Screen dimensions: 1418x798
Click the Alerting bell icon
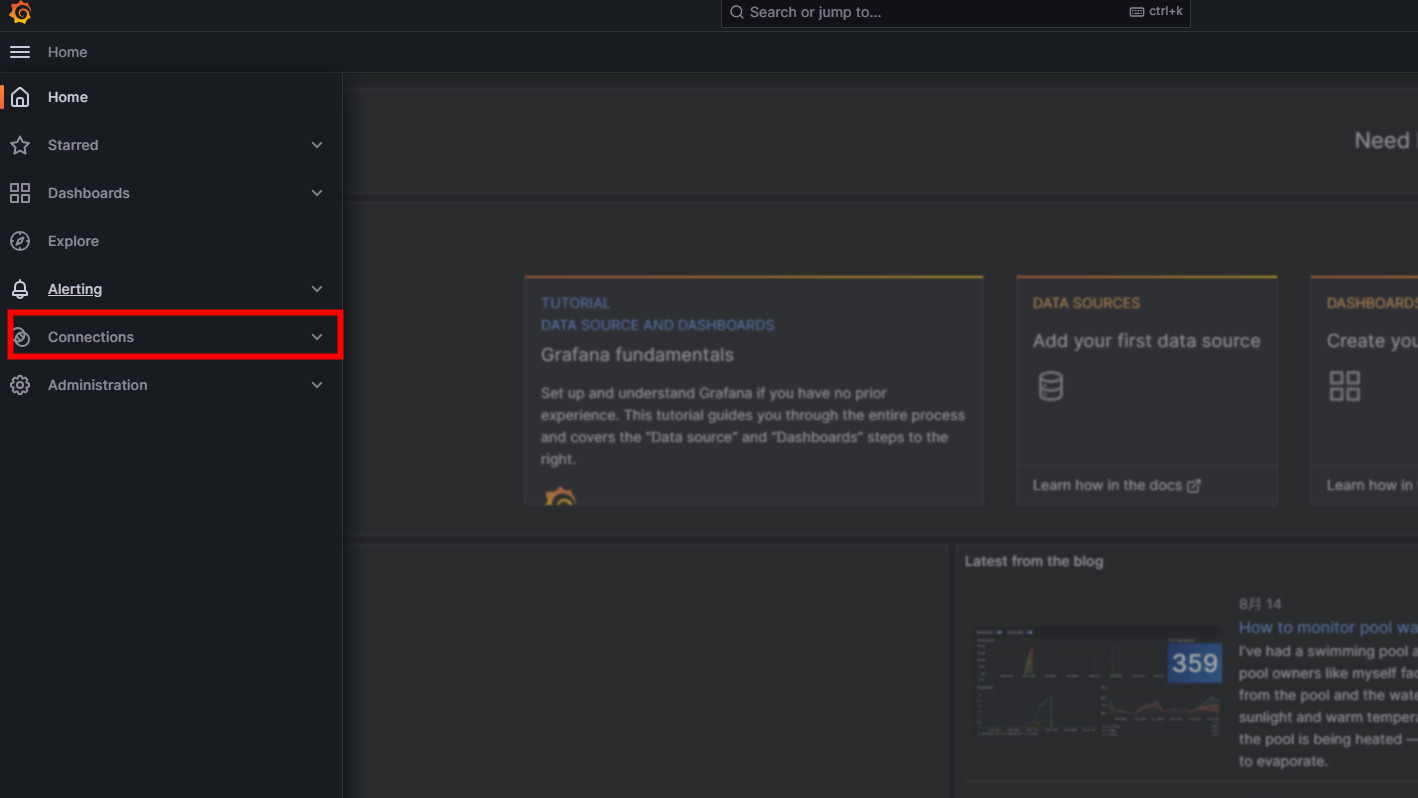(x=20, y=289)
